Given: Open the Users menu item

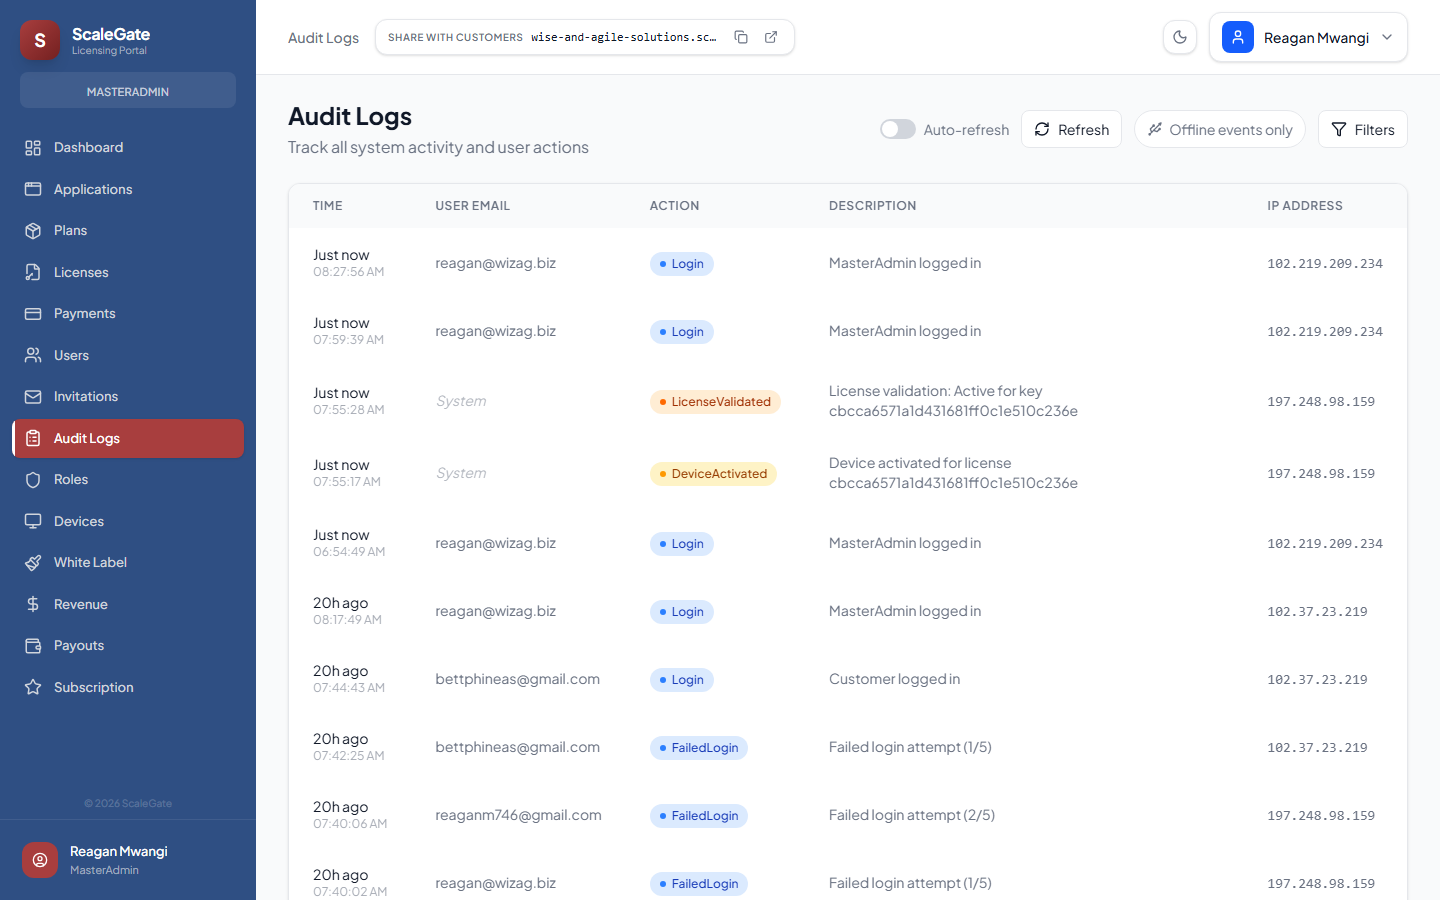Looking at the screenshot, I should [128, 355].
